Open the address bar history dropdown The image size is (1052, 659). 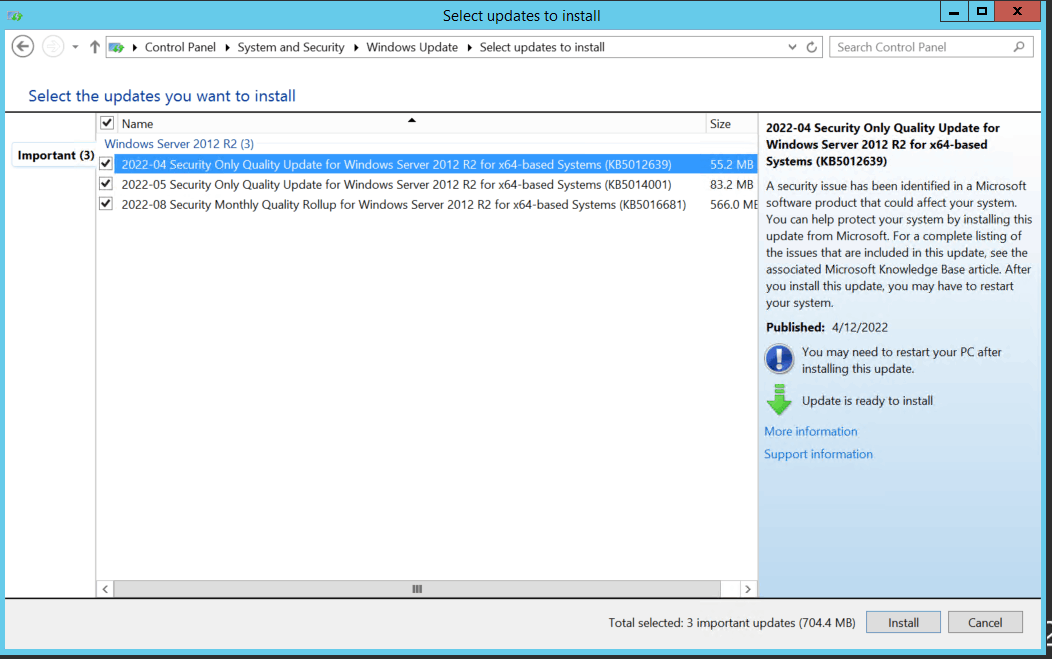[x=792, y=47]
